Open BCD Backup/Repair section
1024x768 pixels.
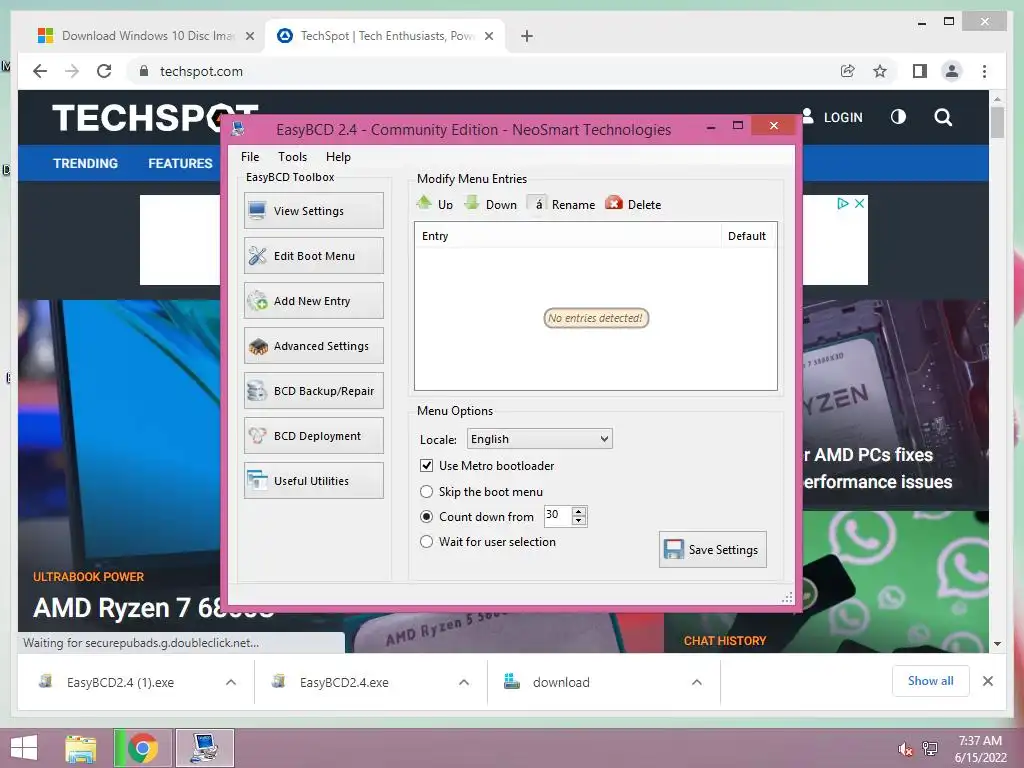(x=313, y=391)
